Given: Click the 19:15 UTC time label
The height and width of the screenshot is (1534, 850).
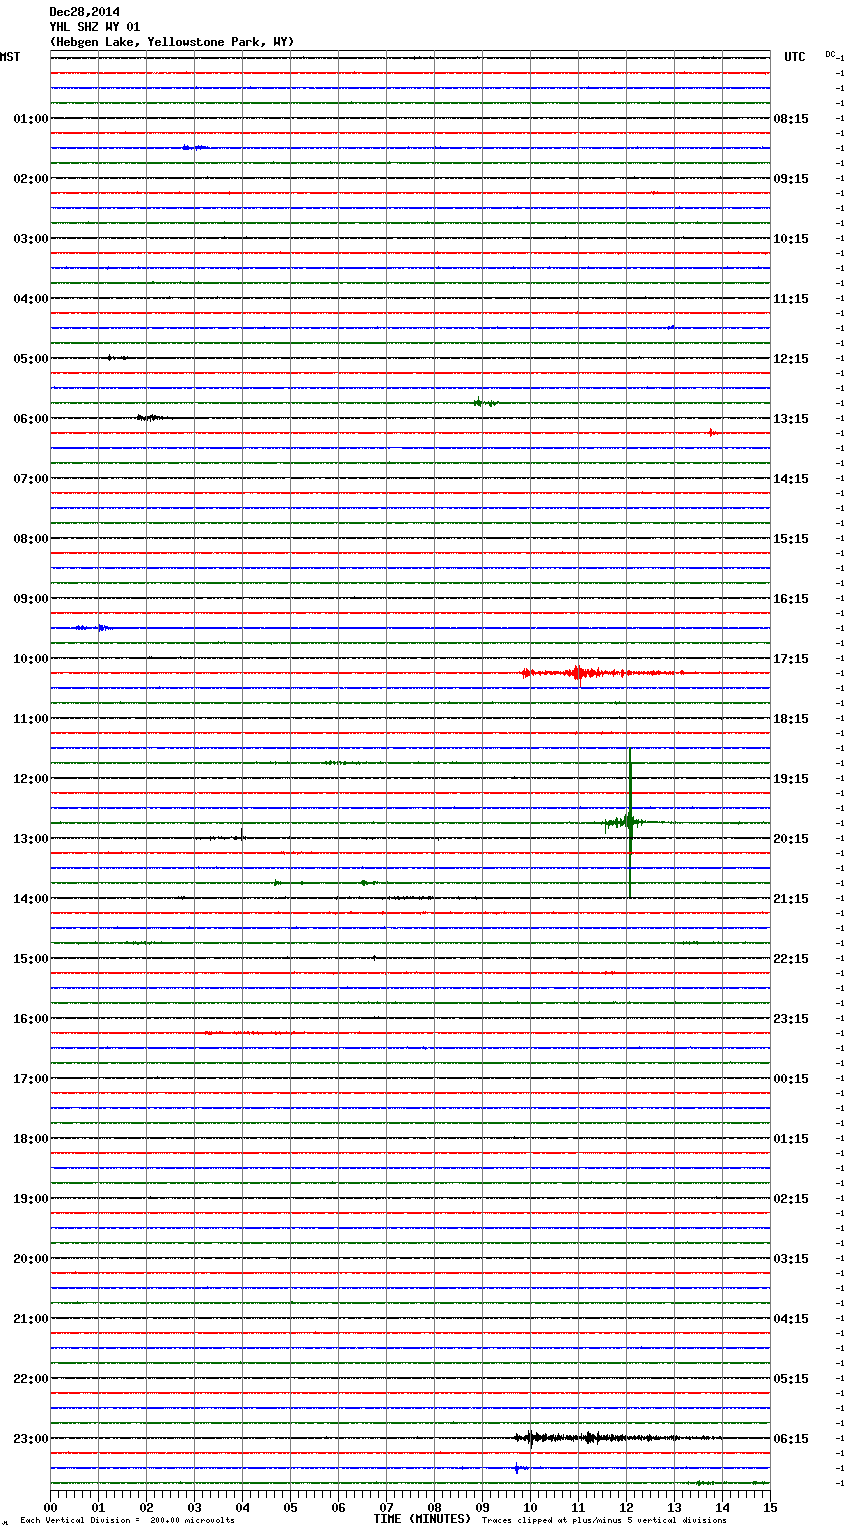Looking at the screenshot, I should coord(791,779).
